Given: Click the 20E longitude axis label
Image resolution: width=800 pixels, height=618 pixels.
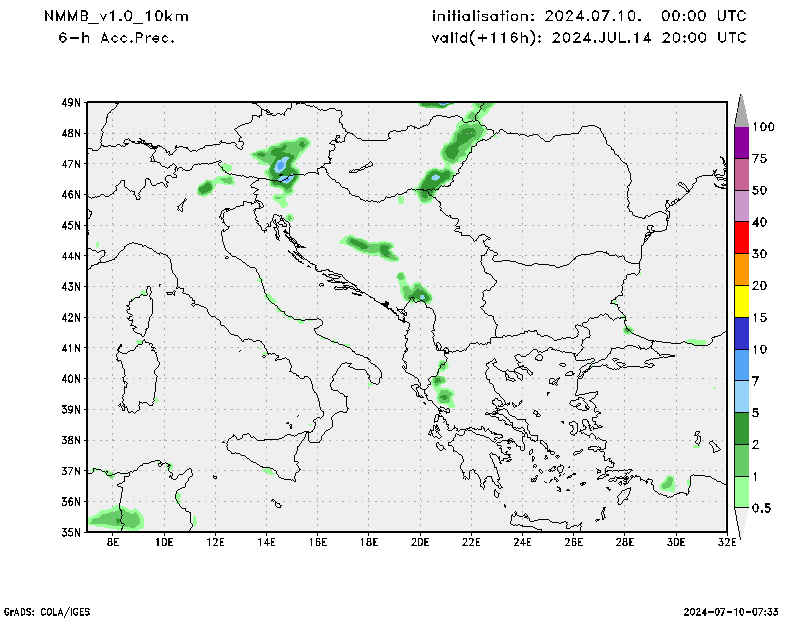Looking at the screenshot, I should tap(420, 543).
